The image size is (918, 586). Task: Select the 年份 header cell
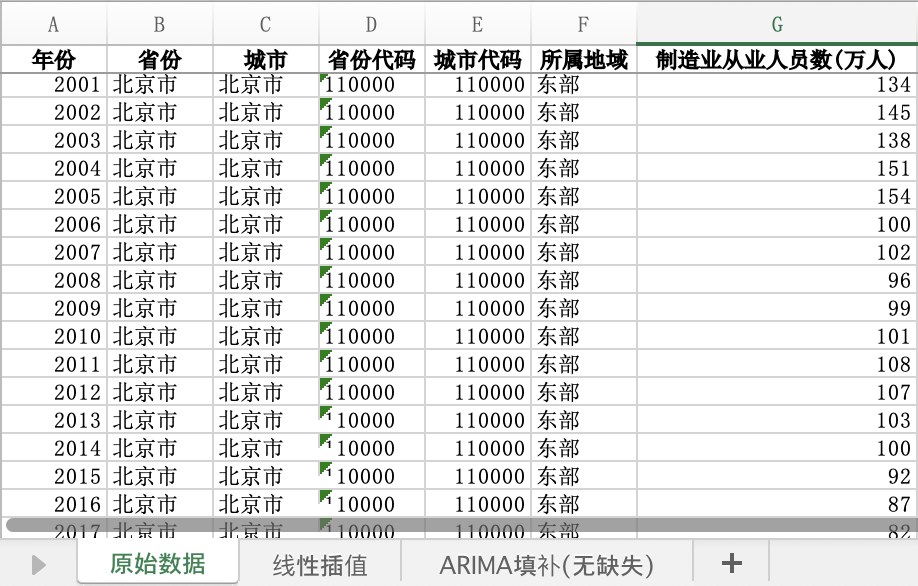[x=54, y=59]
